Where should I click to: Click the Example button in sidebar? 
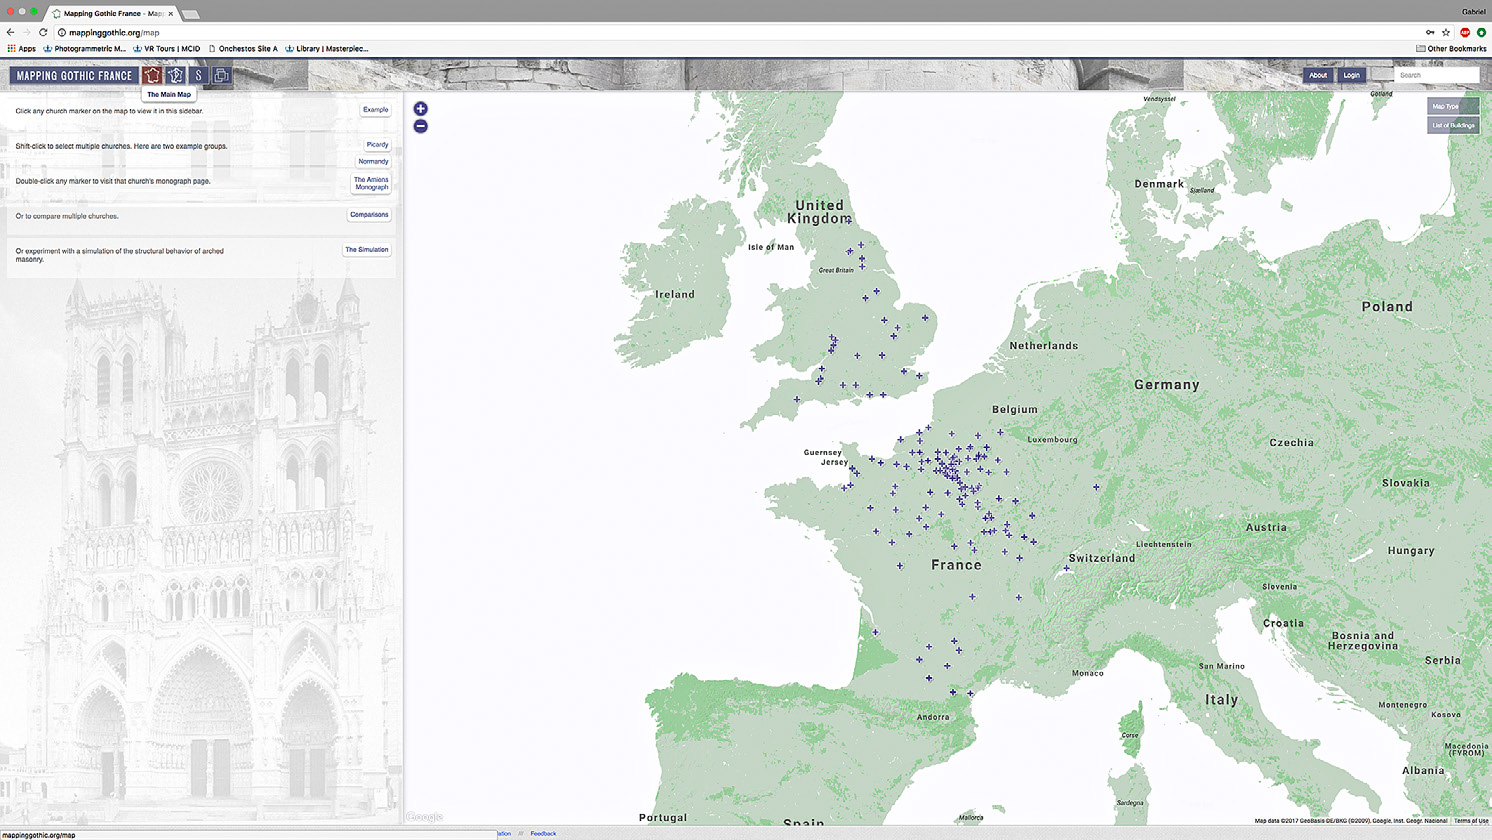tap(375, 110)
